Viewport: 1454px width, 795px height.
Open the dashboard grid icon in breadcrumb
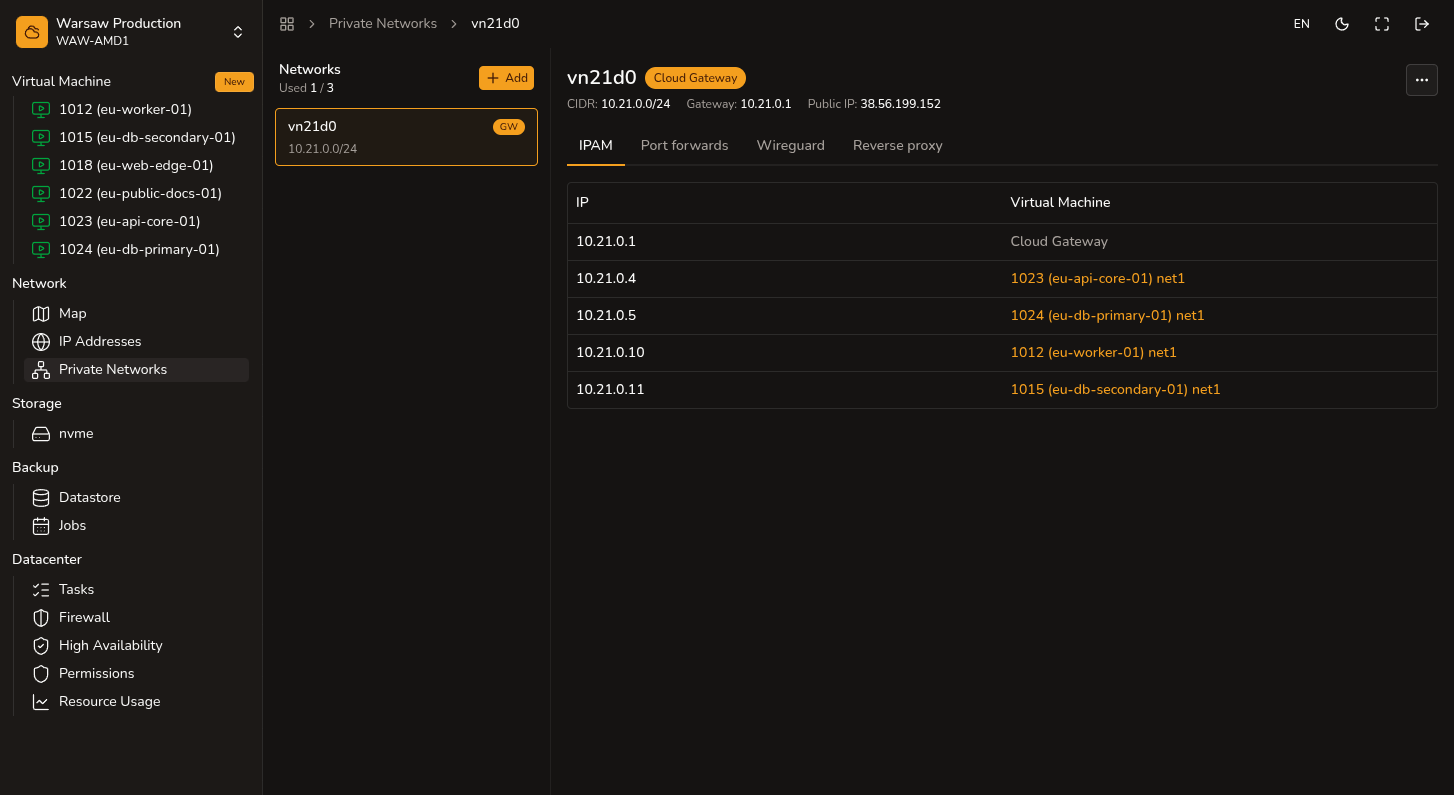287,24
